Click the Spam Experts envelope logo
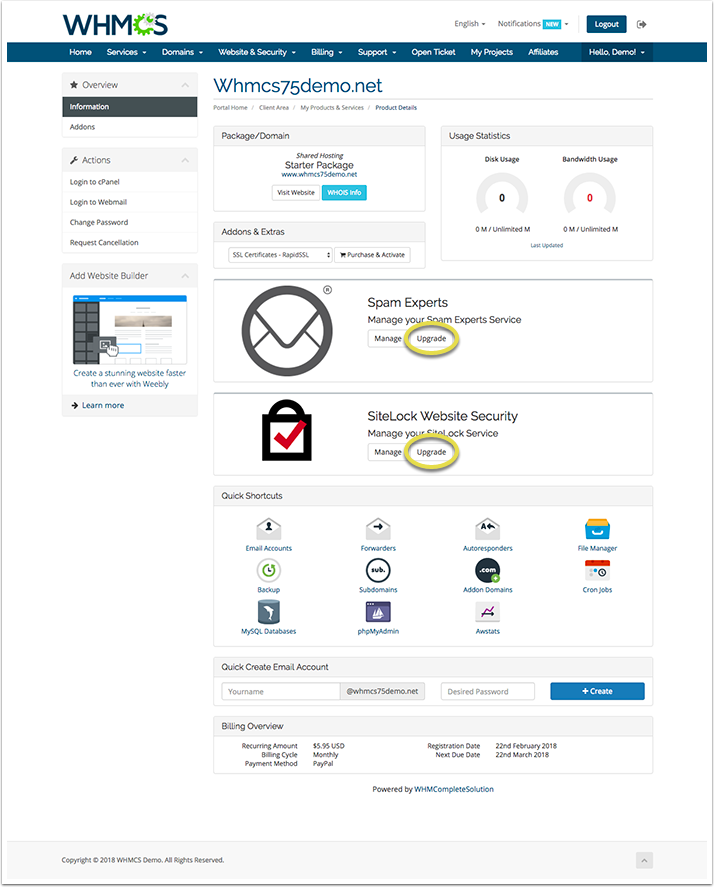 coord(287,331)
